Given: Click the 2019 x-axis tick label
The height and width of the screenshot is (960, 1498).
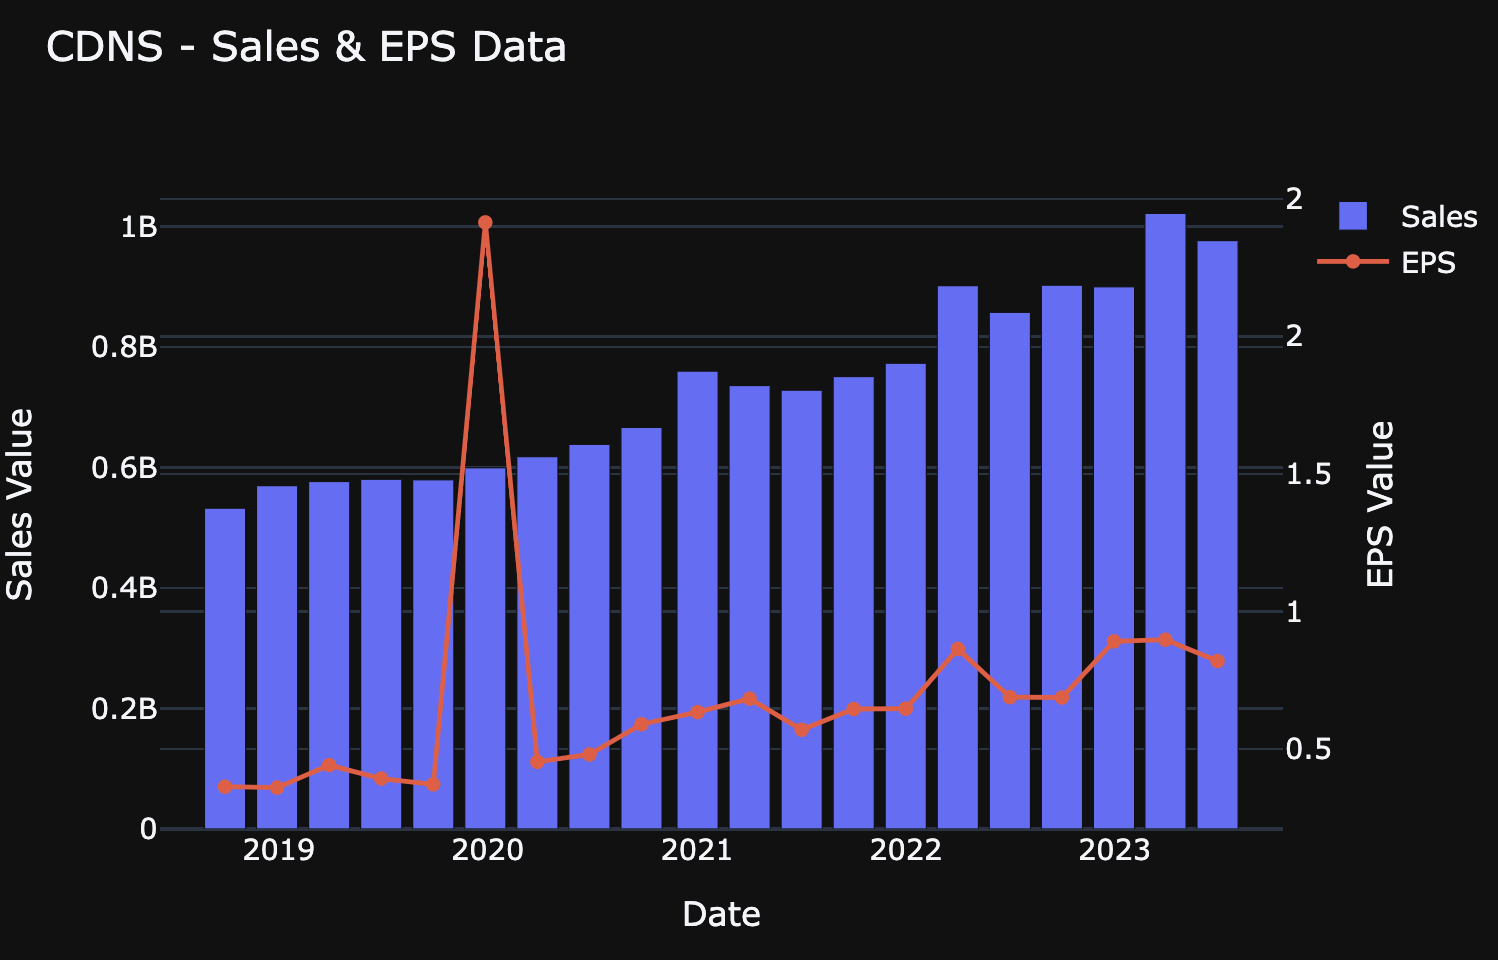Looking at the screenshot, I should 278,851.
